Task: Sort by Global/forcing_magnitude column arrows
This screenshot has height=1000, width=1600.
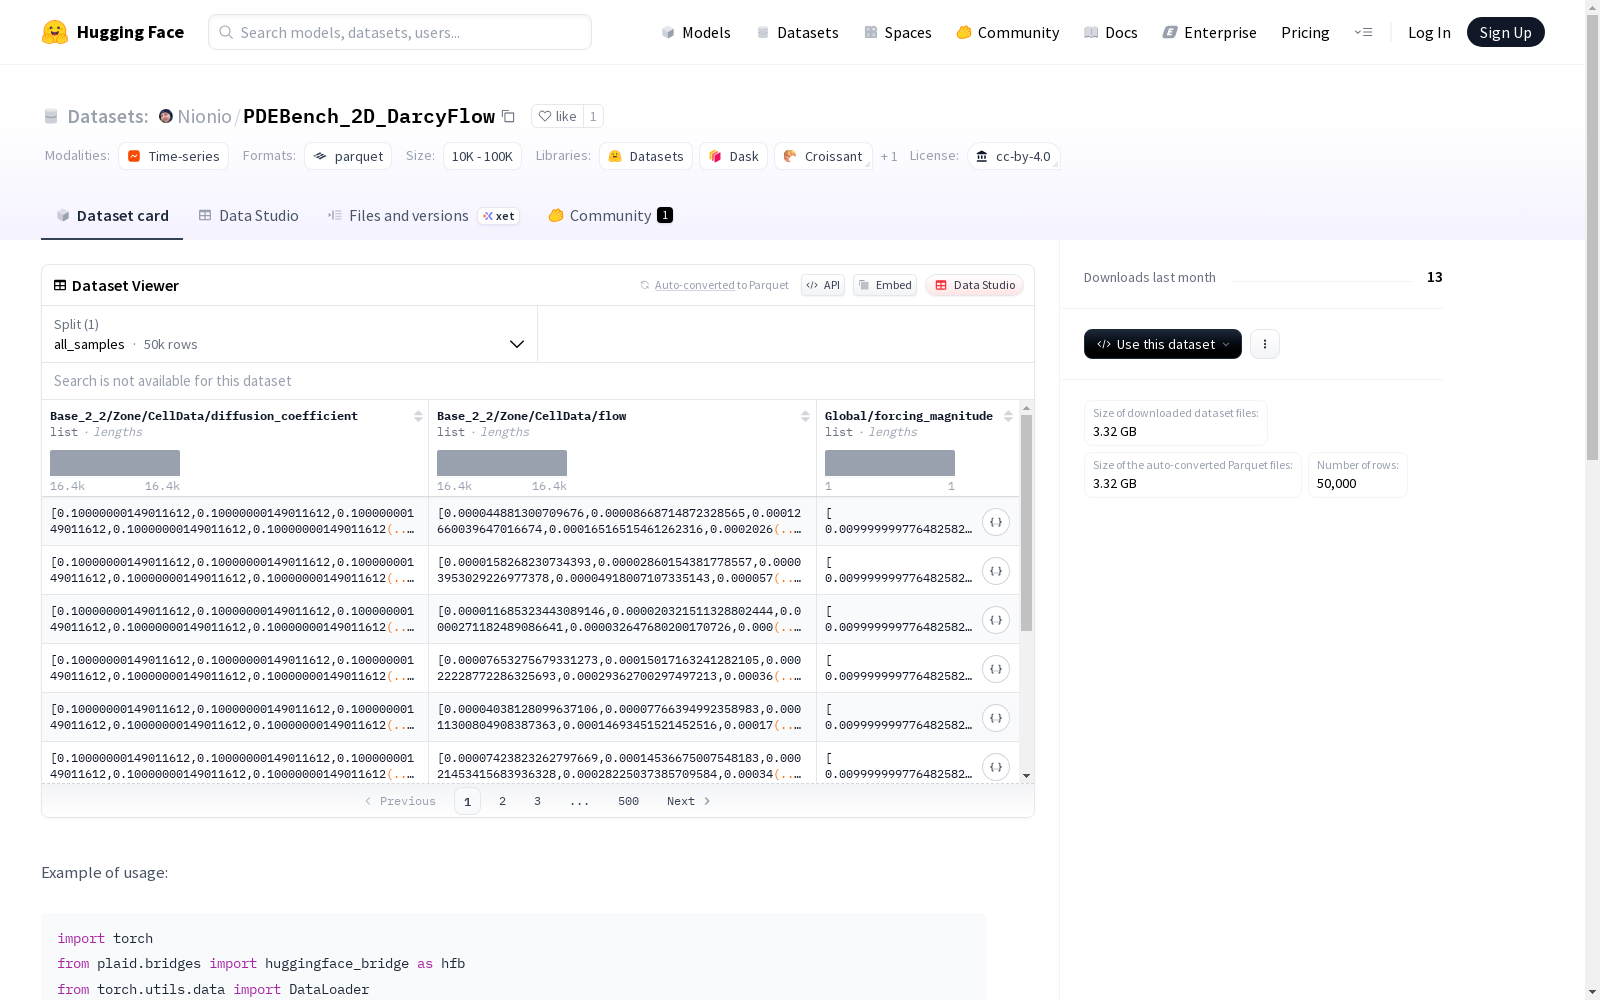Action: click(1008, 416)
